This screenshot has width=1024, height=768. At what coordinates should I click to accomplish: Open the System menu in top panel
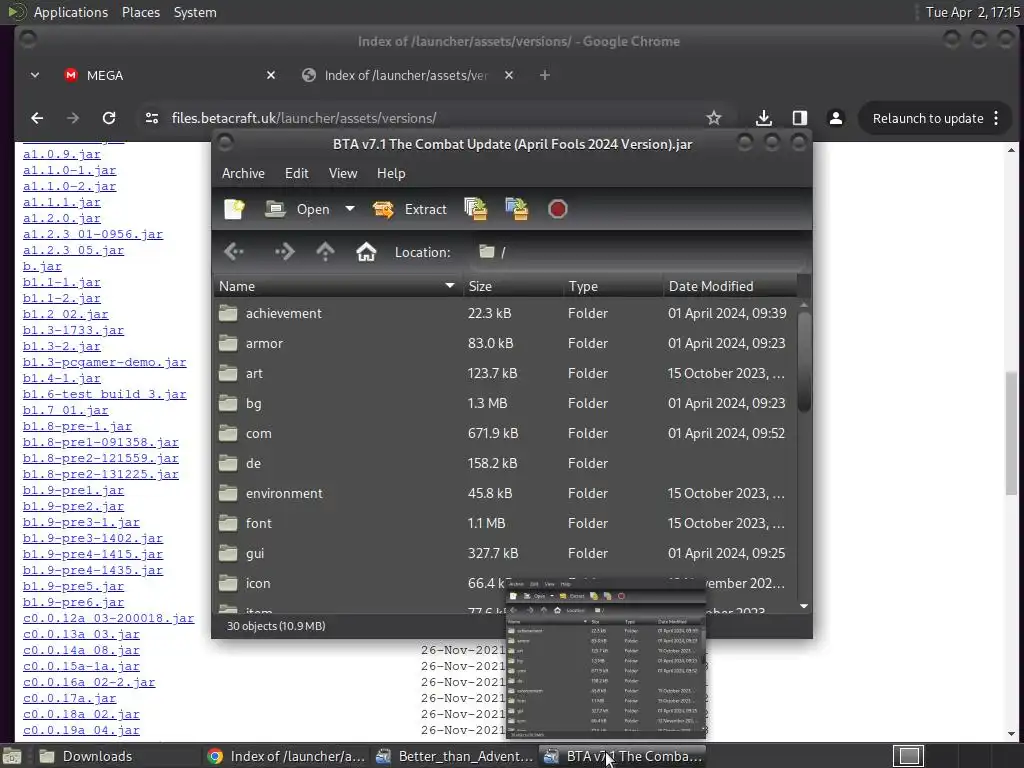pos(195,12)
